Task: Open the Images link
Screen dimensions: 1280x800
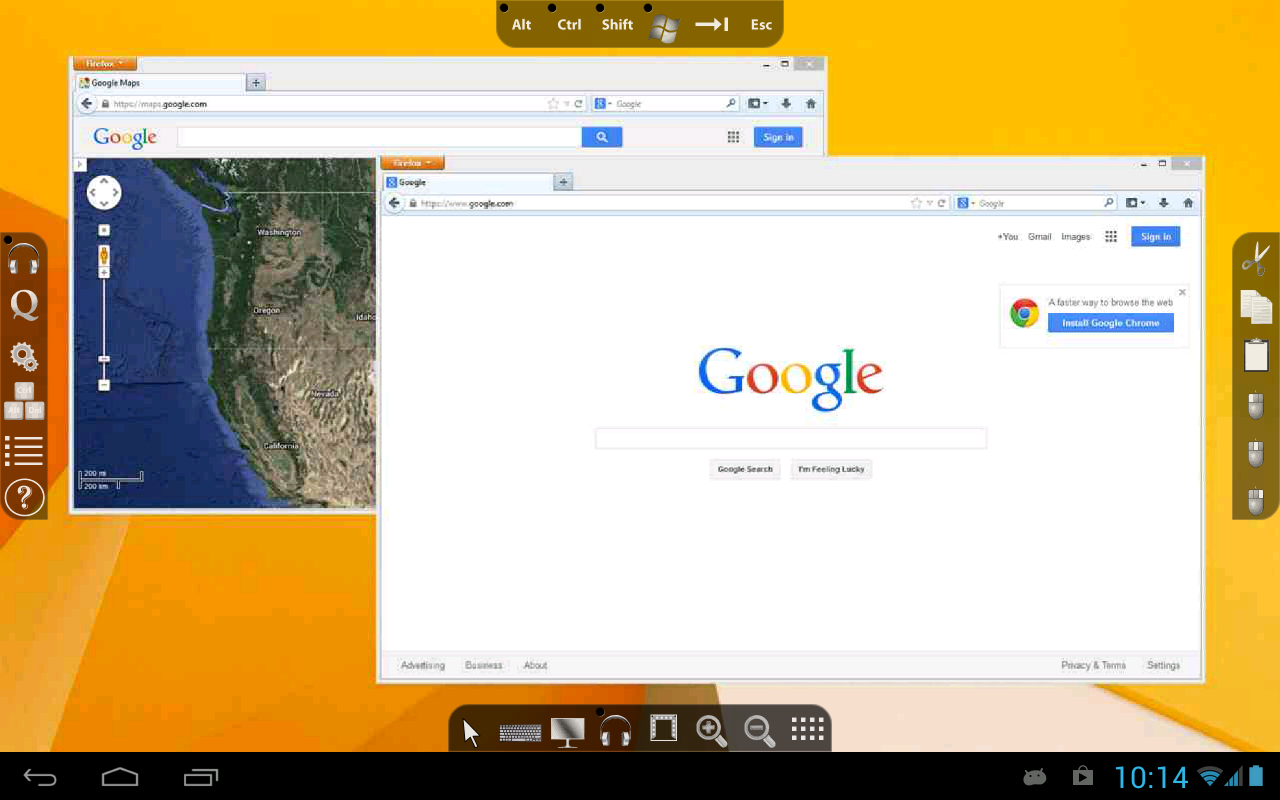Action: (x=1076, y=237)
